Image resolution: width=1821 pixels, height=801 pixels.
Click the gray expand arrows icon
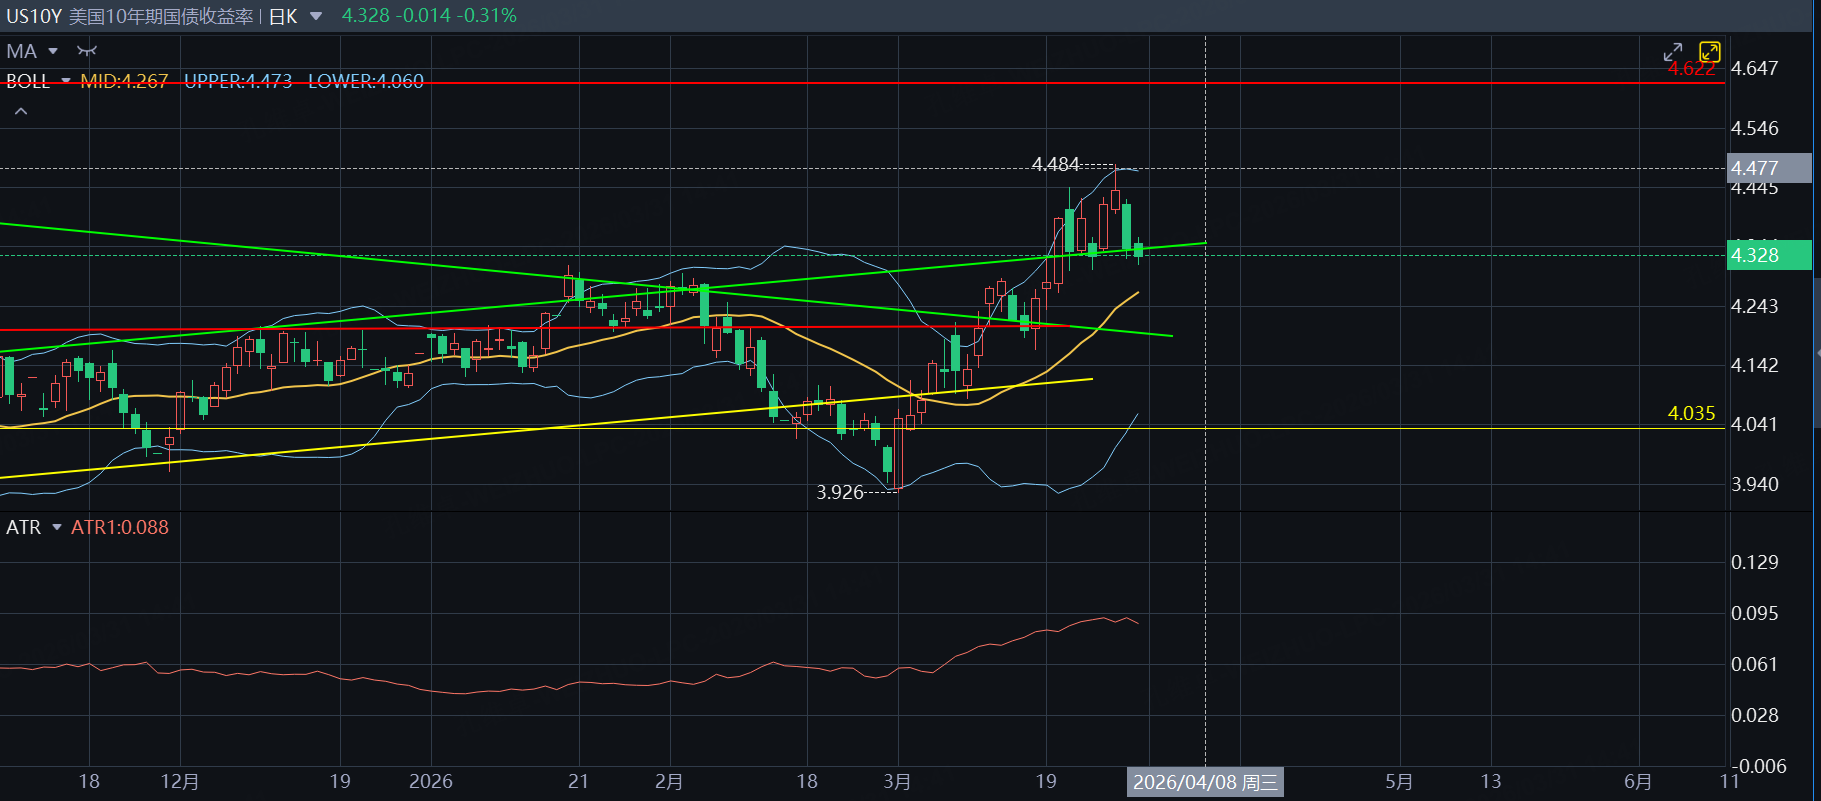(1672, 52)
